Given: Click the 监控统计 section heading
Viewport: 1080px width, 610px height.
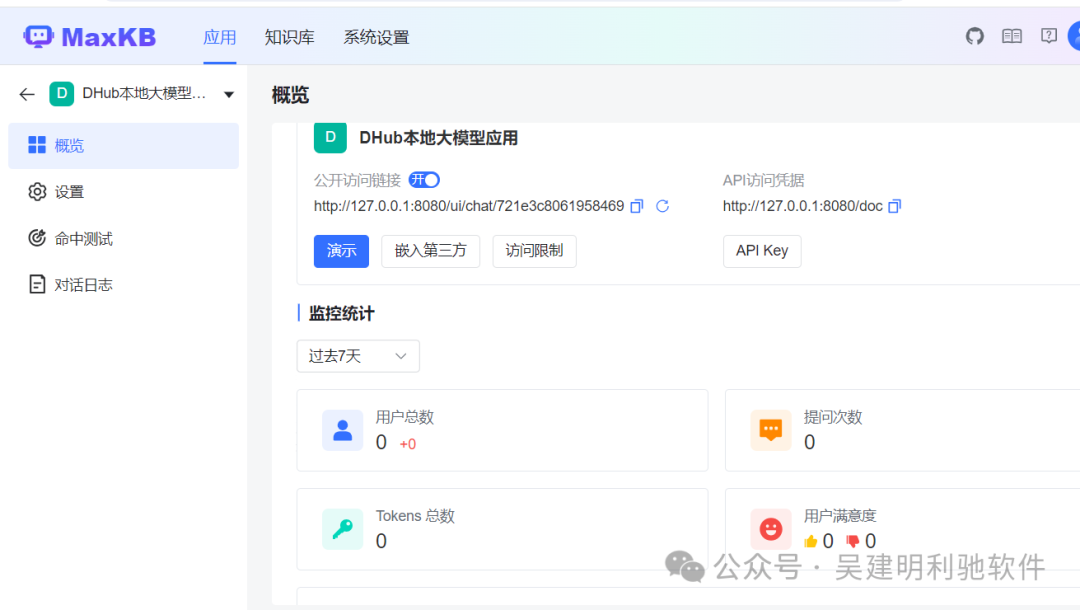Looking at the screenshot, I should tap(341, 314).
